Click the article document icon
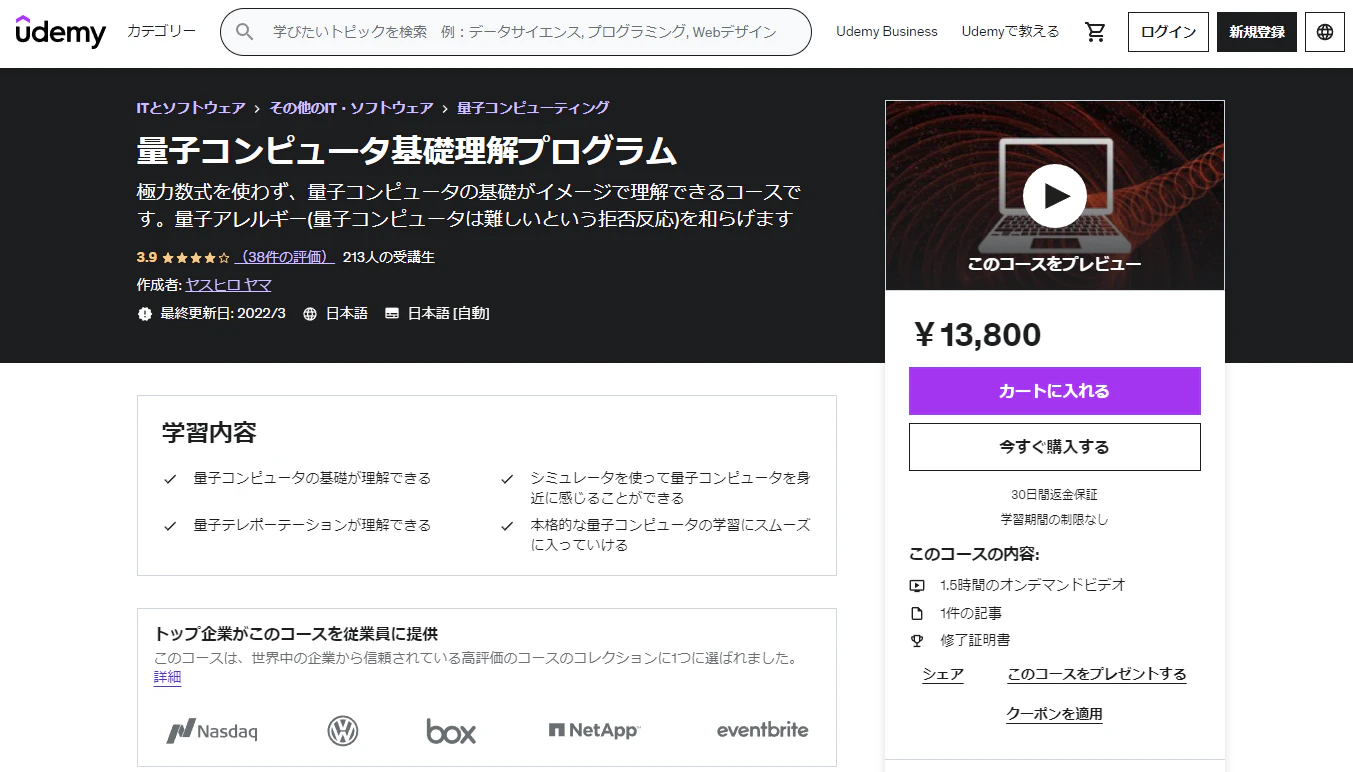Viewport: 1353px width, 772px height. (917, 613)
